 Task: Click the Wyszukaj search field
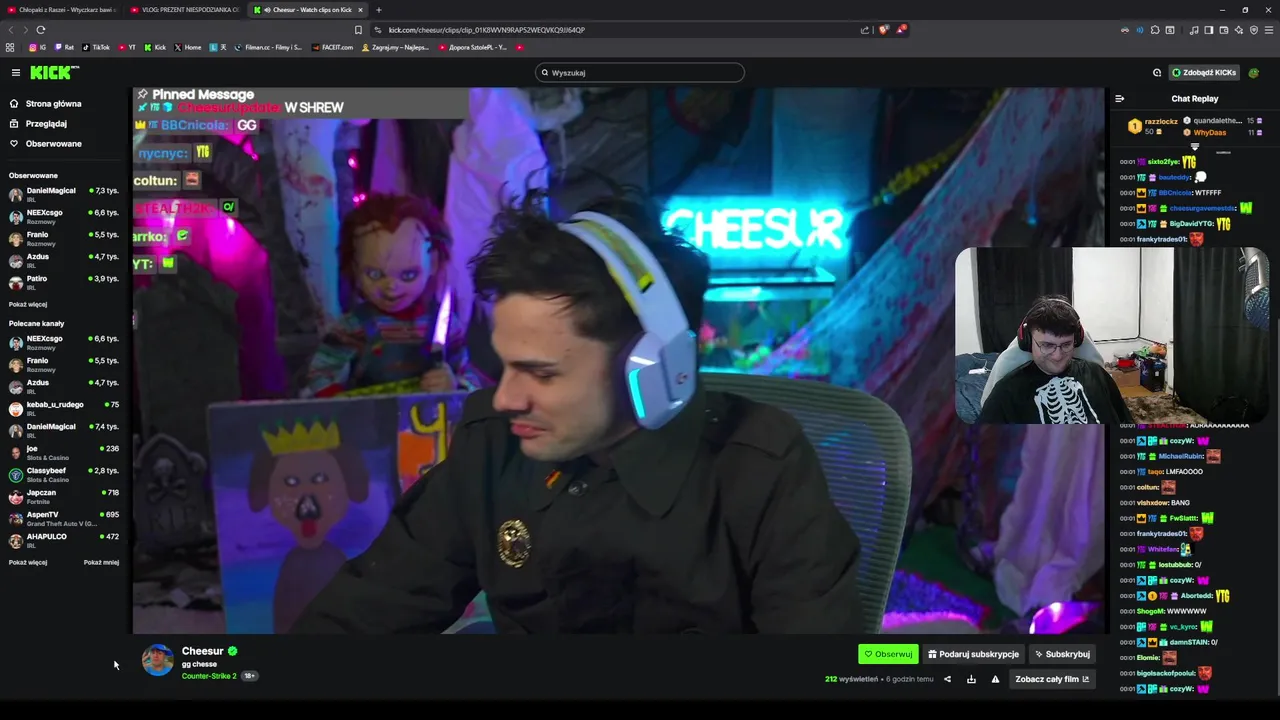[x=640, y=72]
